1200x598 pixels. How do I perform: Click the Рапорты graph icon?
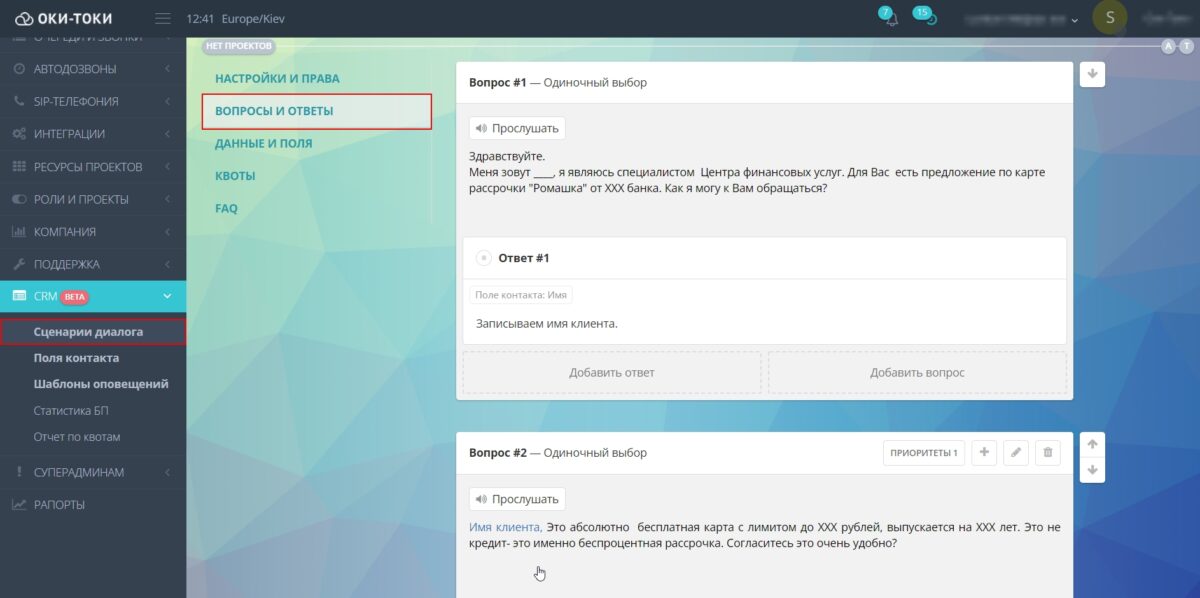click(x=19, y=505)
